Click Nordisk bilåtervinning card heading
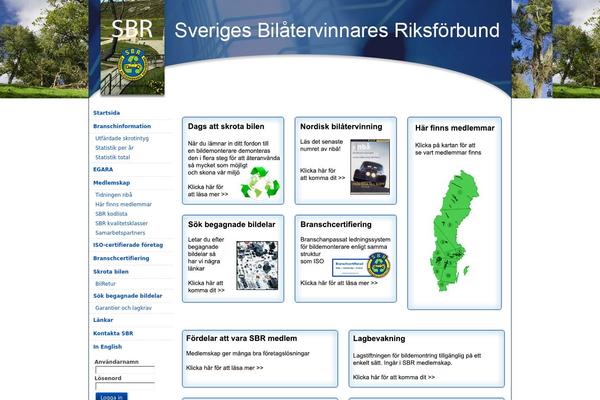Screen dimensions: 600x400 coord(341,127)
